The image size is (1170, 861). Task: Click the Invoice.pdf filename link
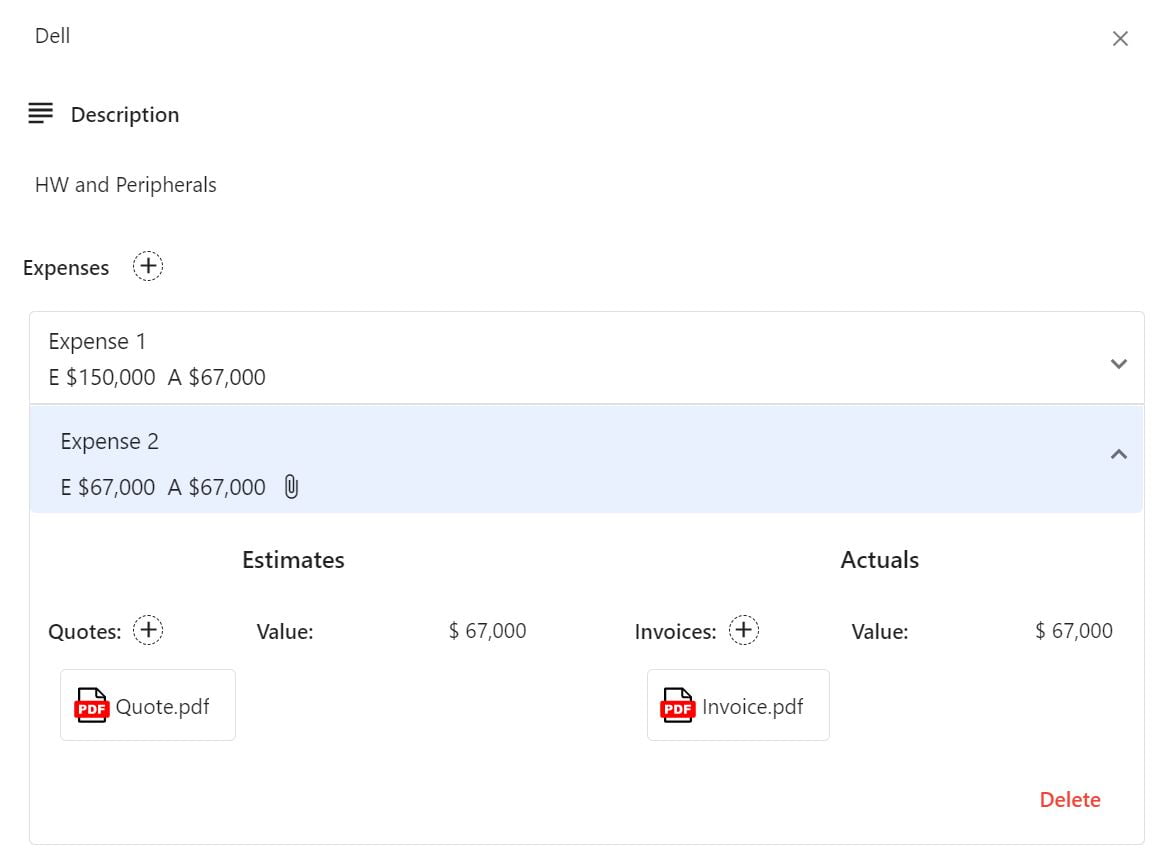pos(752,705)
